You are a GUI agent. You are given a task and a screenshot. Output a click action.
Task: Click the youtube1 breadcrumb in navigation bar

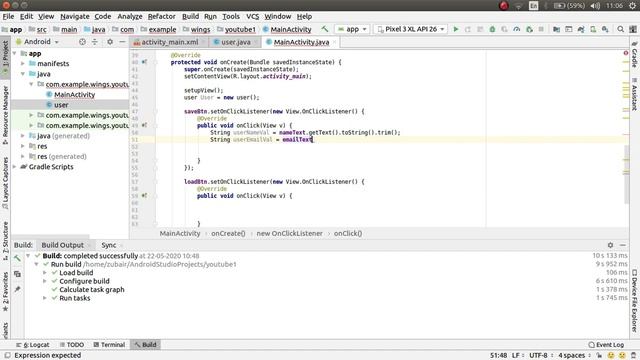coord(236,29)
